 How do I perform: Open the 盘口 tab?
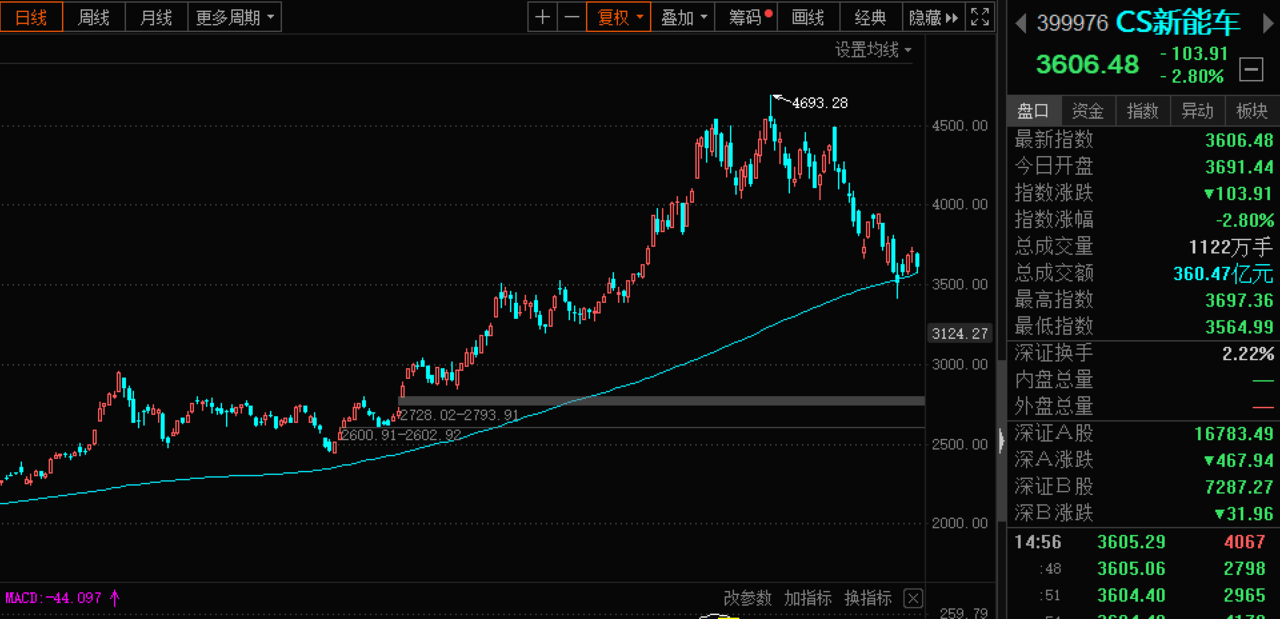click(1034, 111)
